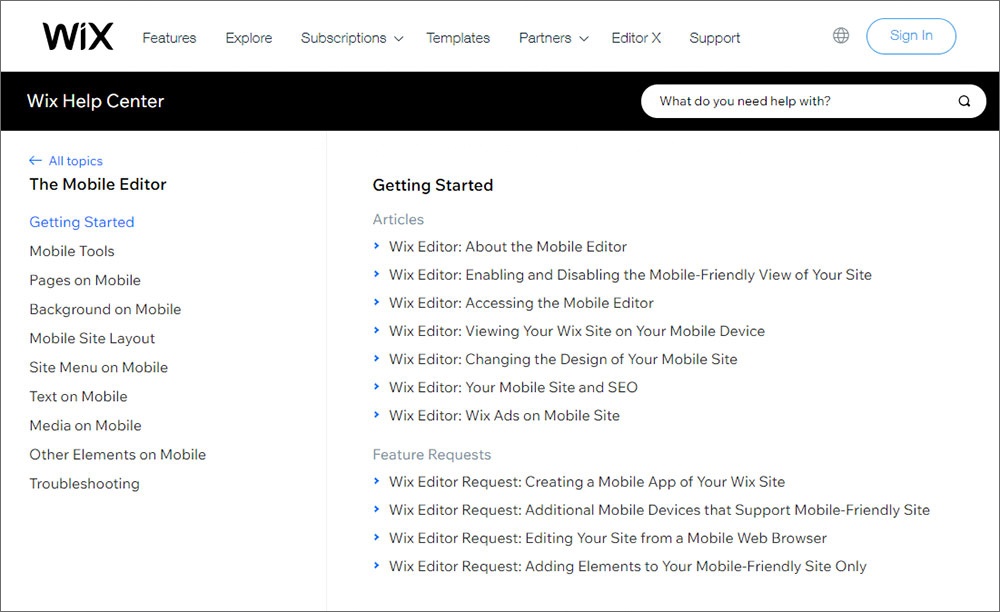Select Pages on Mobile in the sidebar

click(85, 280)
